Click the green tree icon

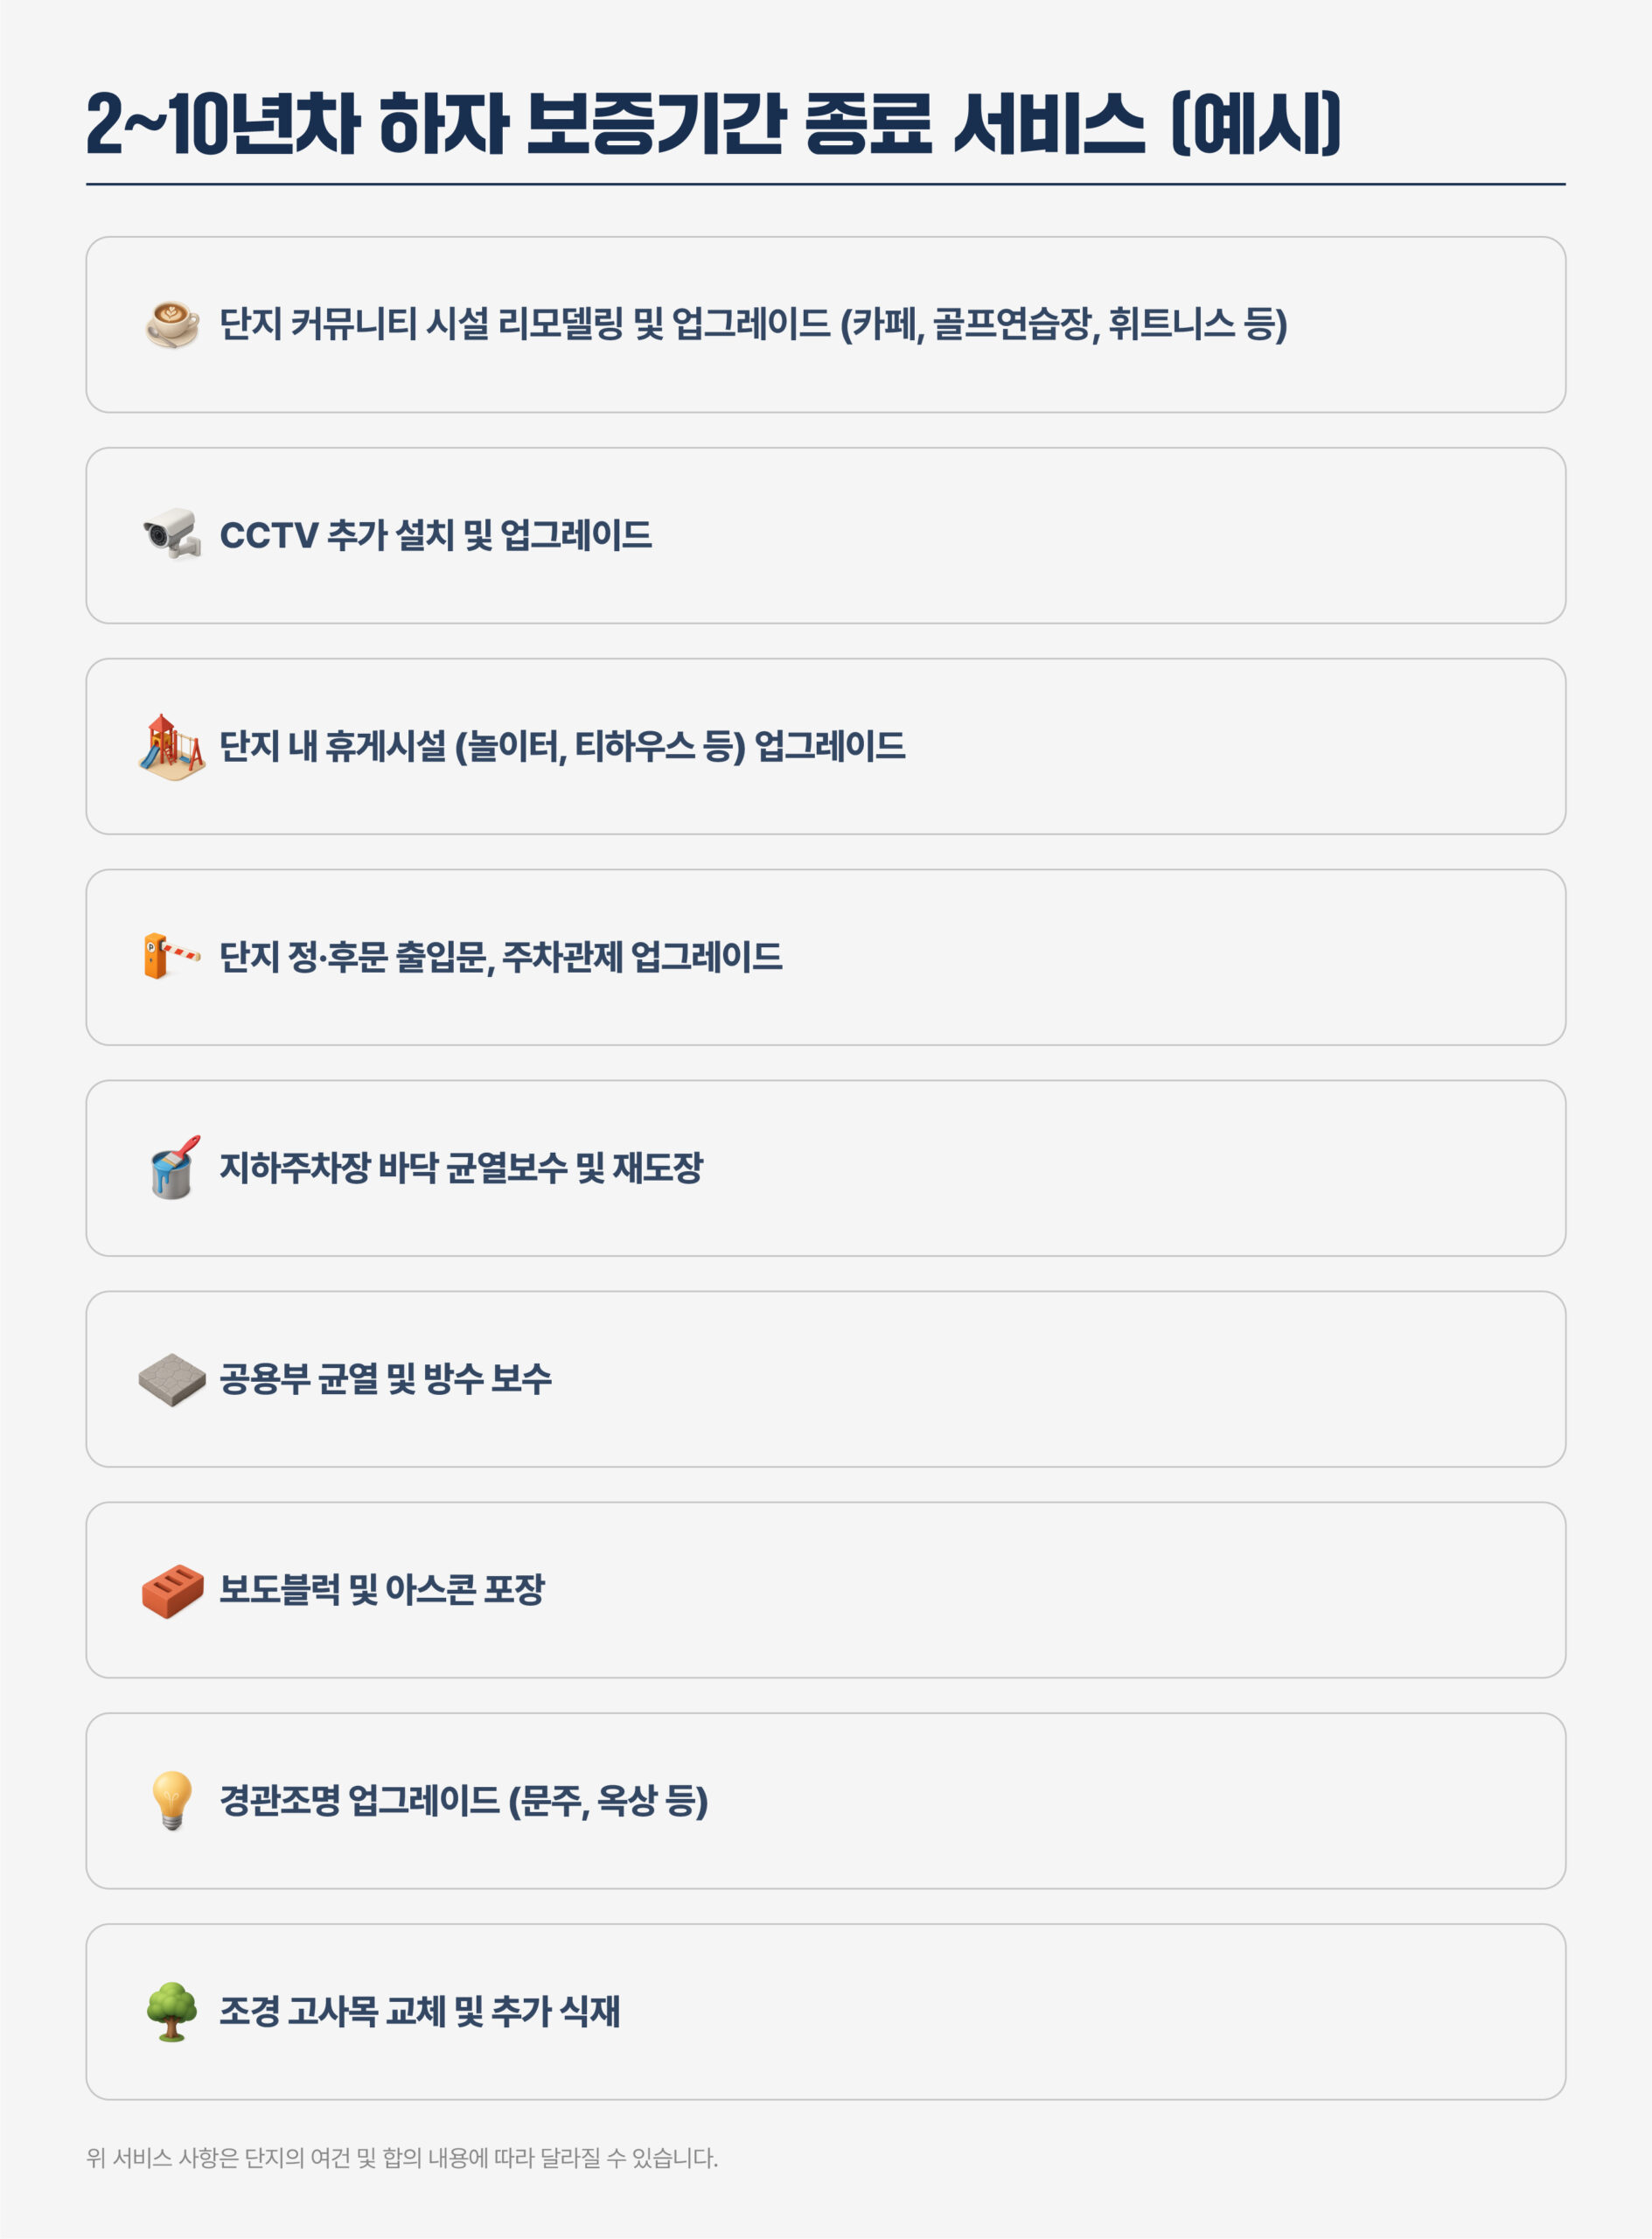[x=172, y=2012]
